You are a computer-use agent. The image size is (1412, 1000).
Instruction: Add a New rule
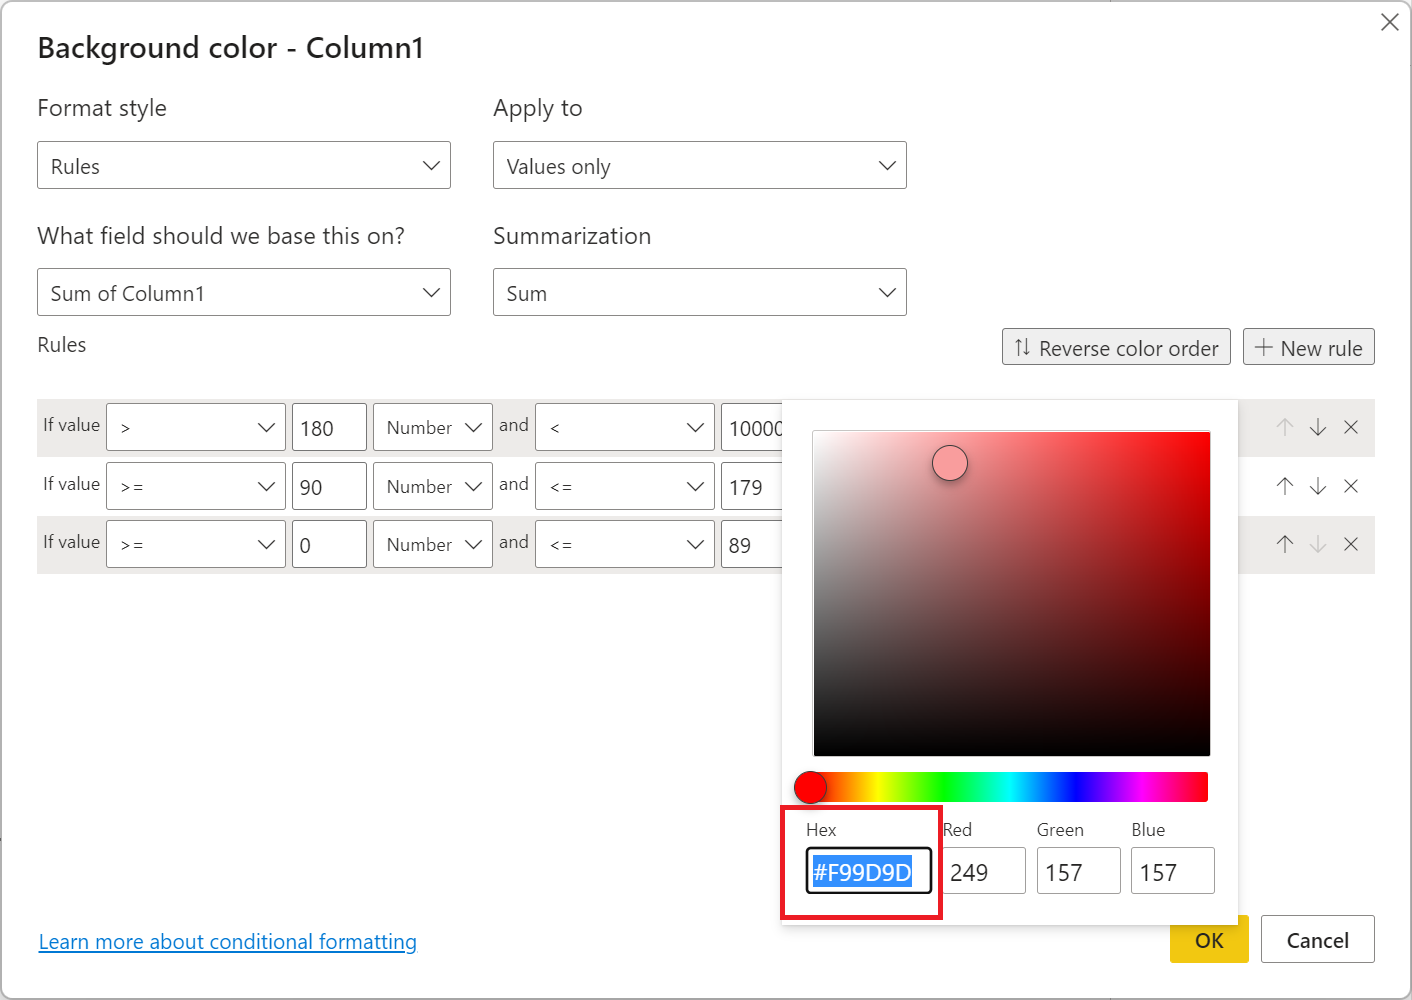(1309, 347)
